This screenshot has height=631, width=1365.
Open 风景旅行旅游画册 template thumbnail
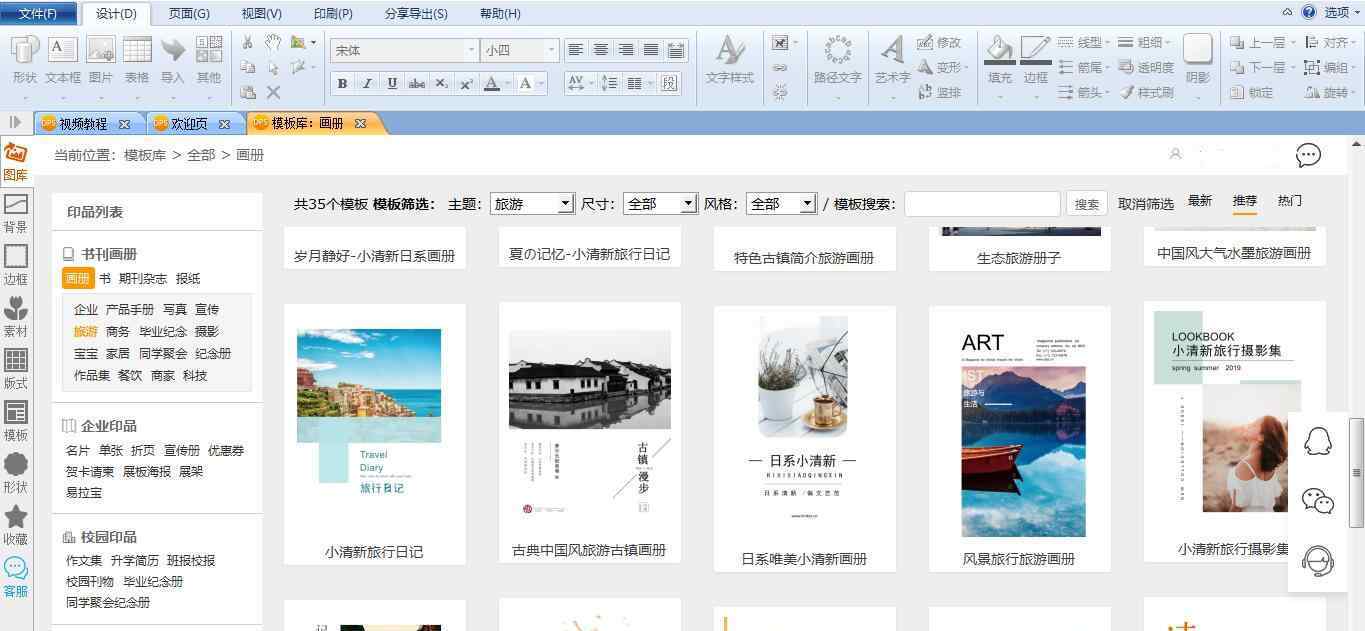click(x=1019, y=438)
